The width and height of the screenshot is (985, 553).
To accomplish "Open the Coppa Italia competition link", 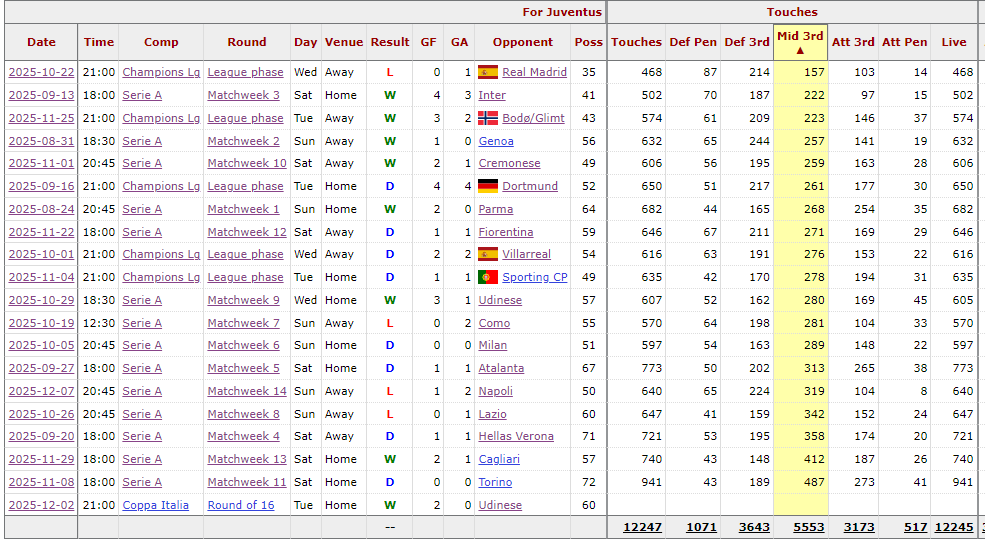I will (x=155, y=505).
